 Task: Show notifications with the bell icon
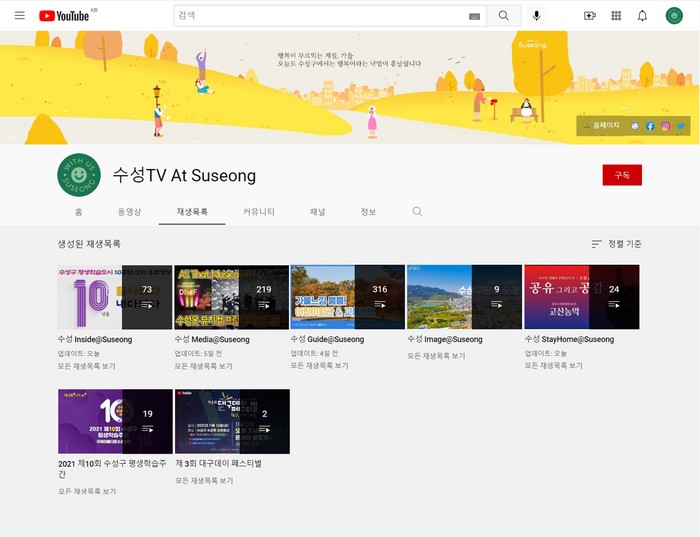642,16
